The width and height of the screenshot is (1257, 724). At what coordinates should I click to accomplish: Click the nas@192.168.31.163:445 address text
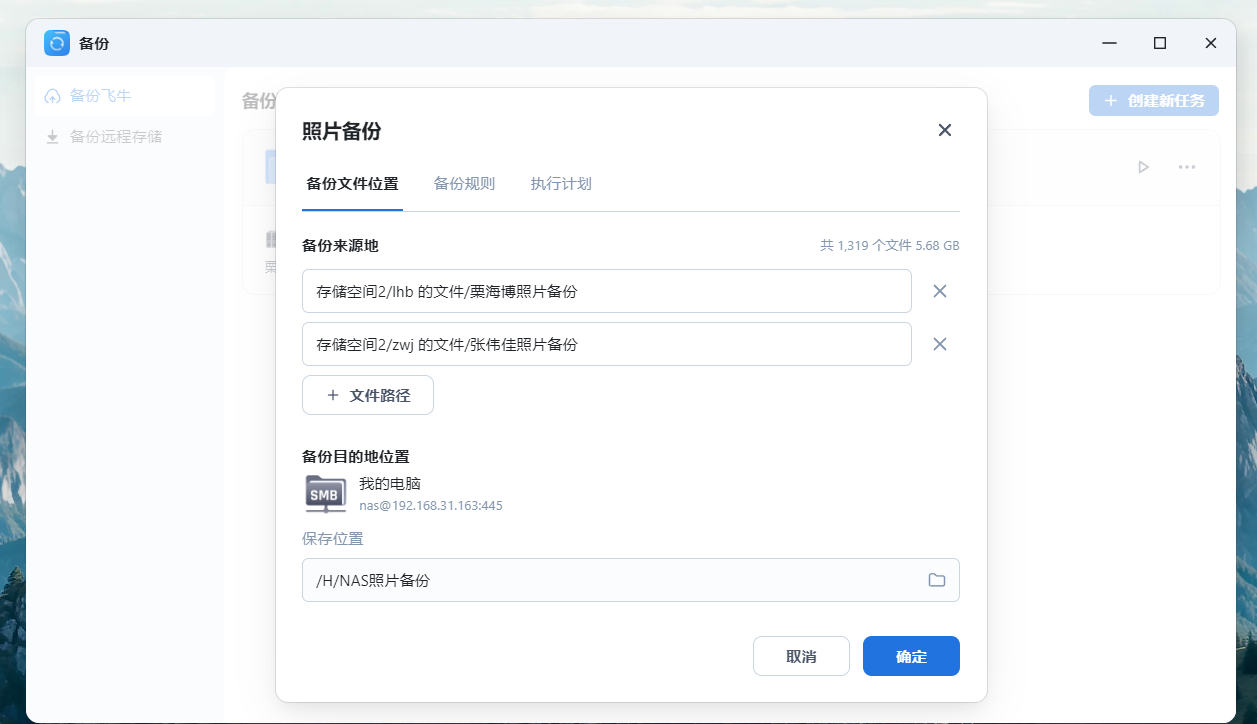pos(431,506)
